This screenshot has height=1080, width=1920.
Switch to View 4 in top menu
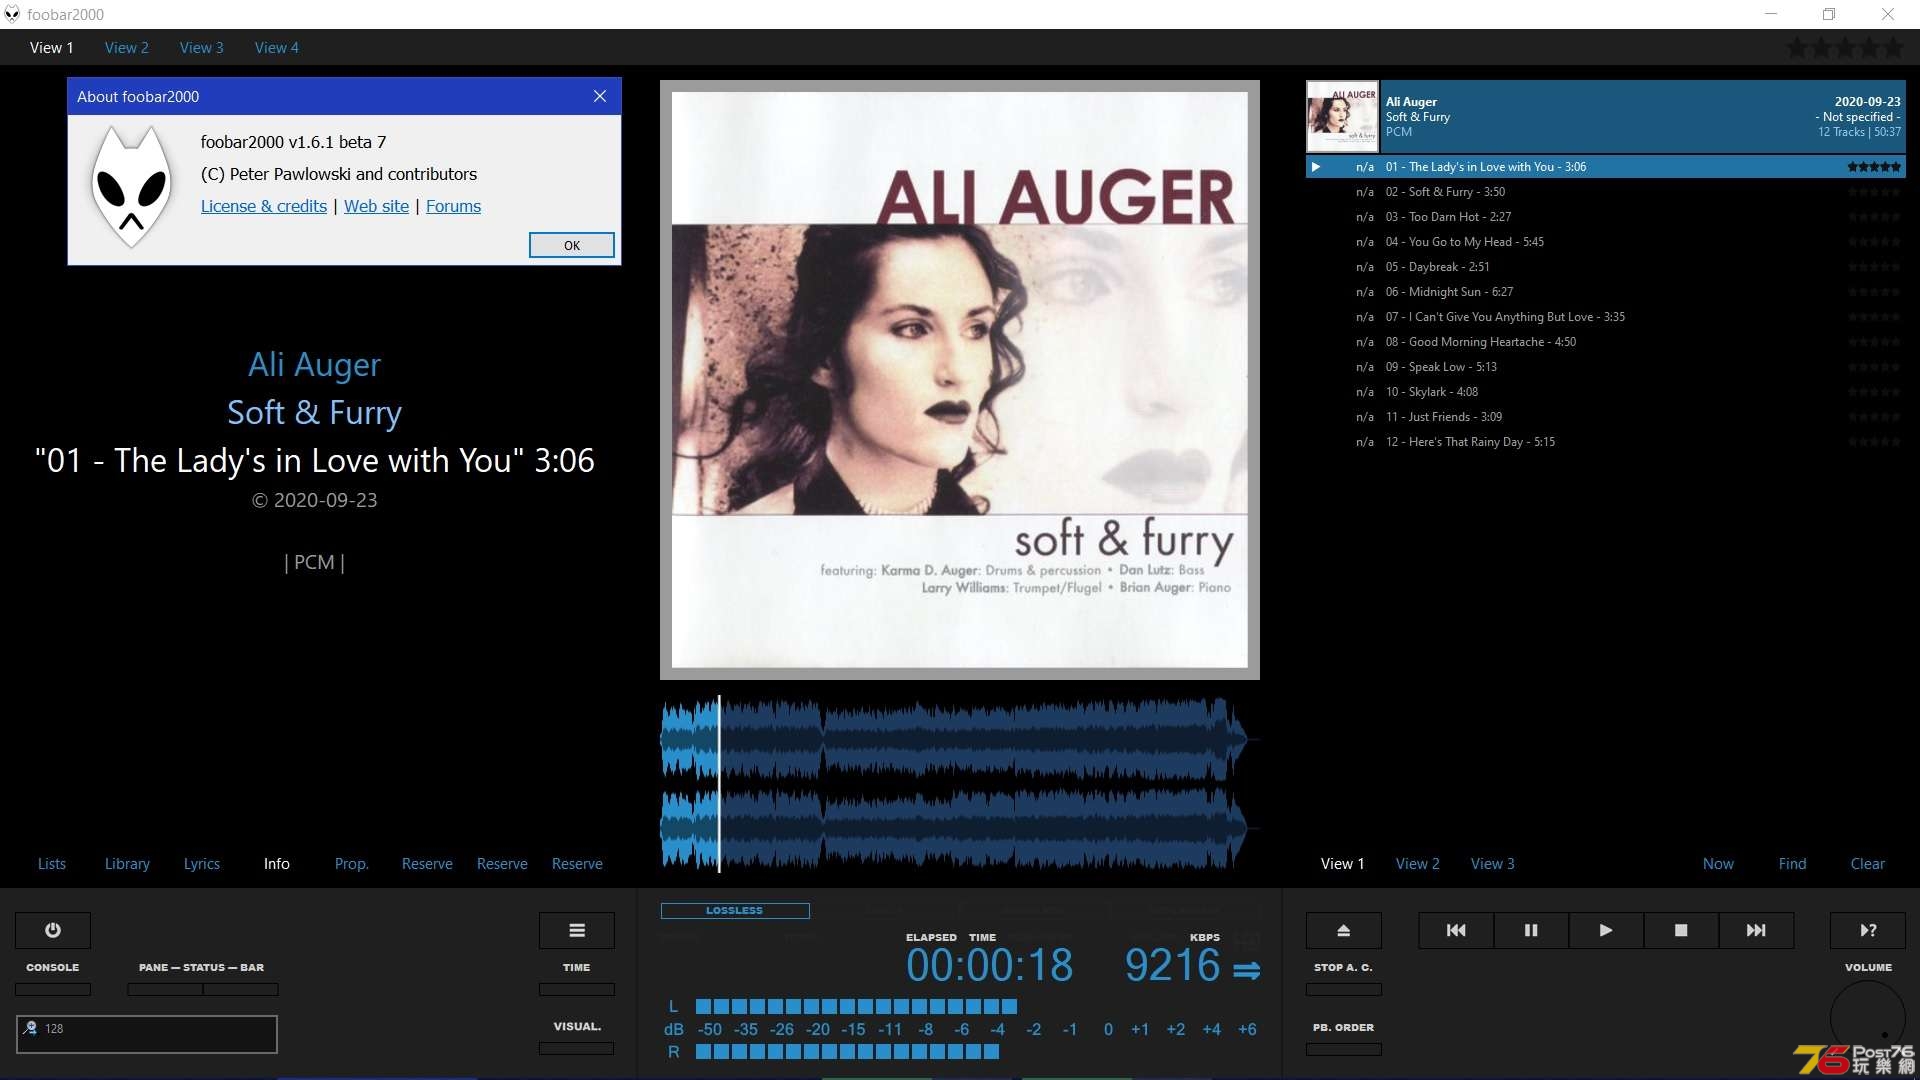tap(276, 47)
